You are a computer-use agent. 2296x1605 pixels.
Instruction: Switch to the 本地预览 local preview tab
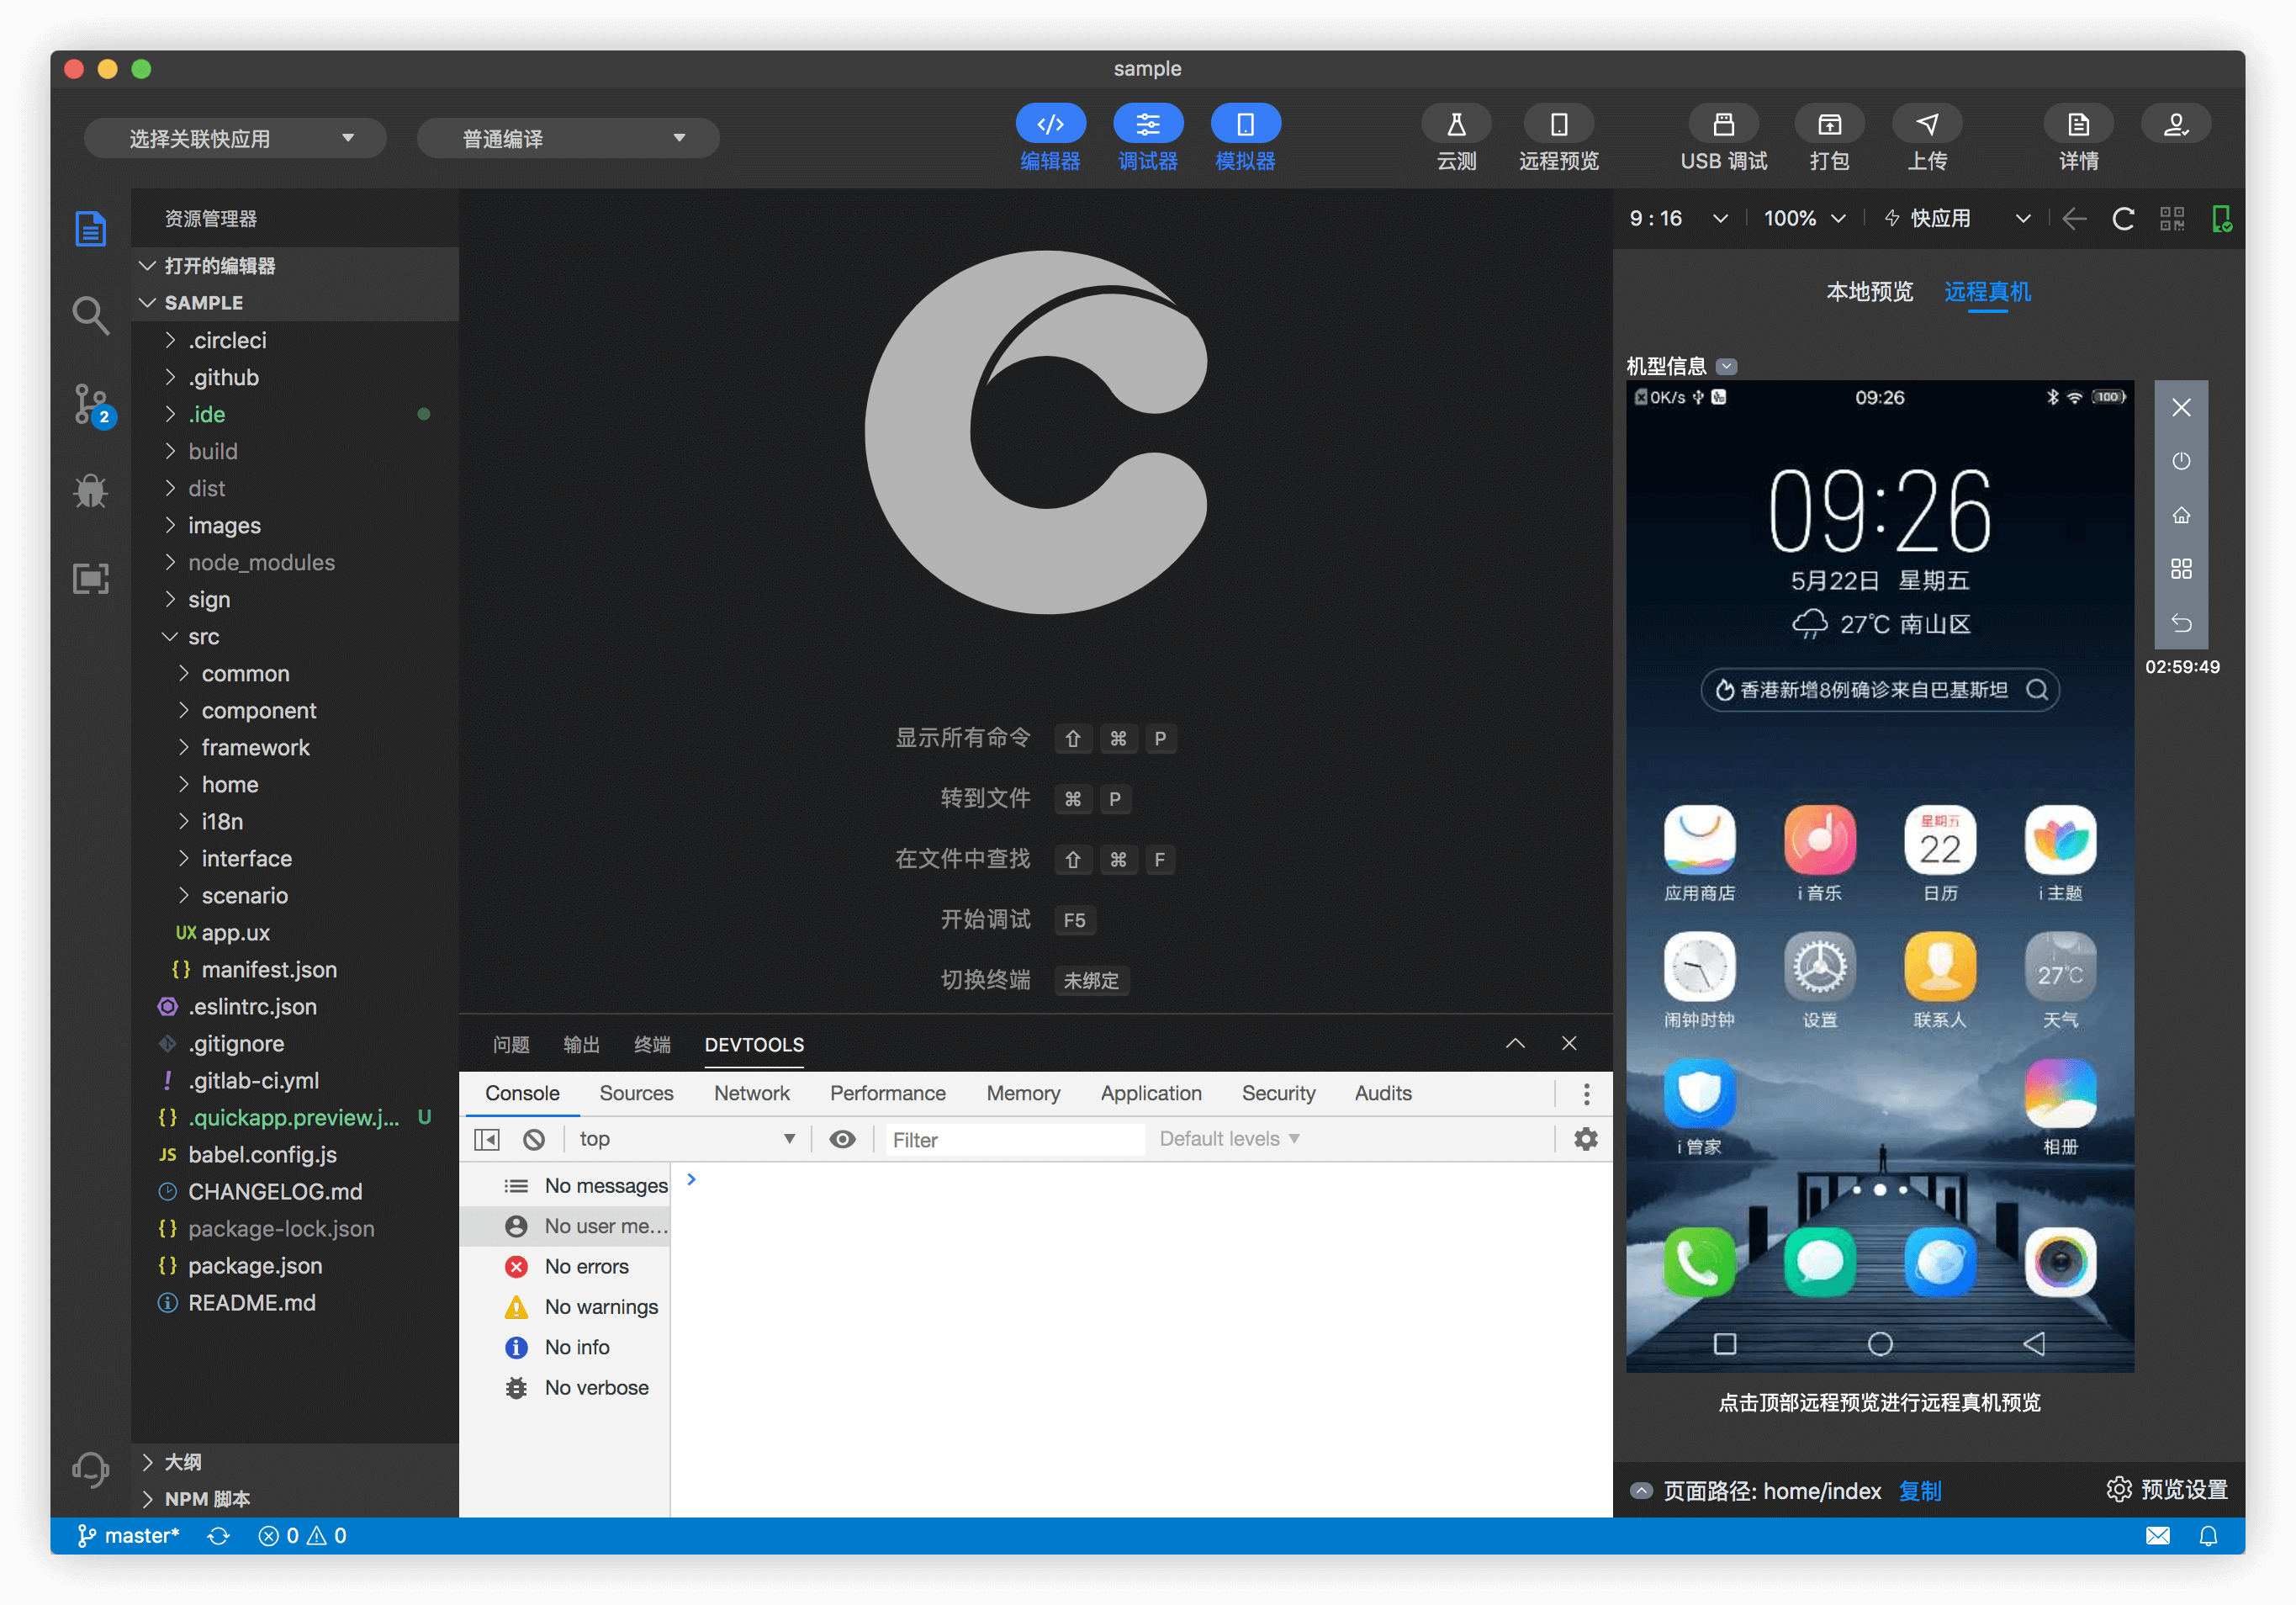(x=1868, y=291)
